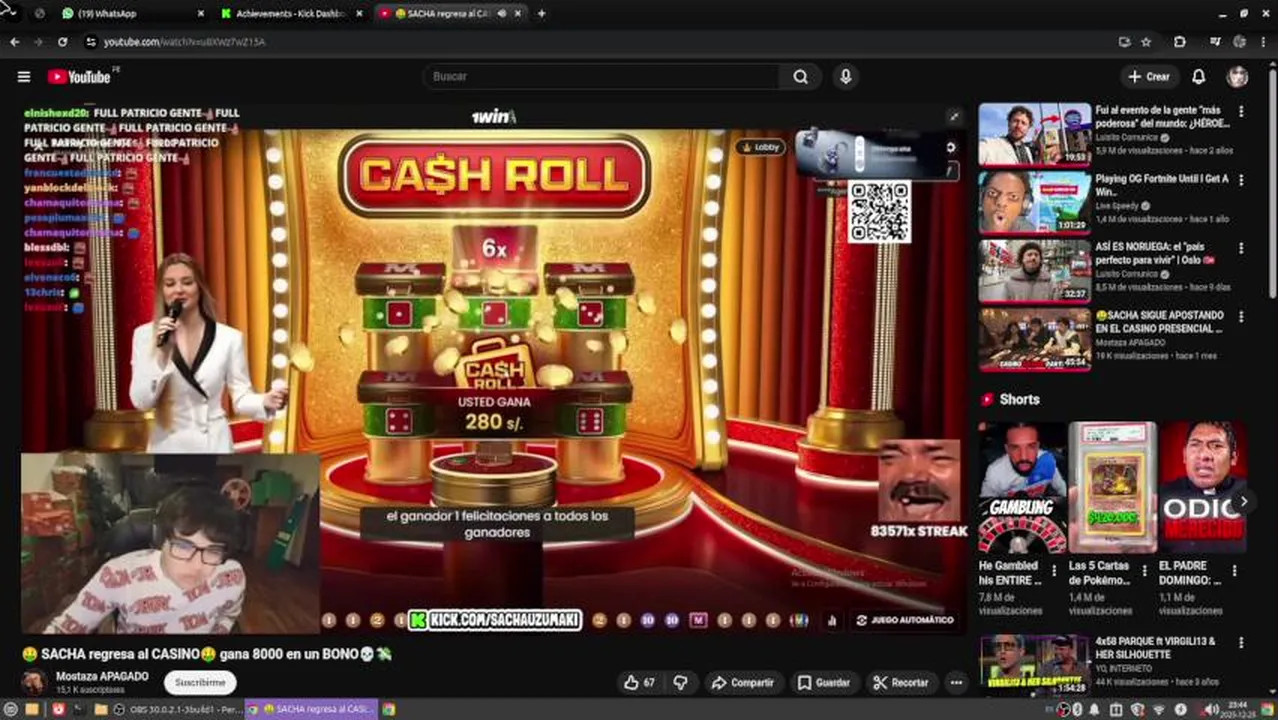Image resolution: width=1278 pixels, height=720 pixels.
Task: Open the channel avatar beside Mostaza APAGADO
Action: click(x=35, y=683)
